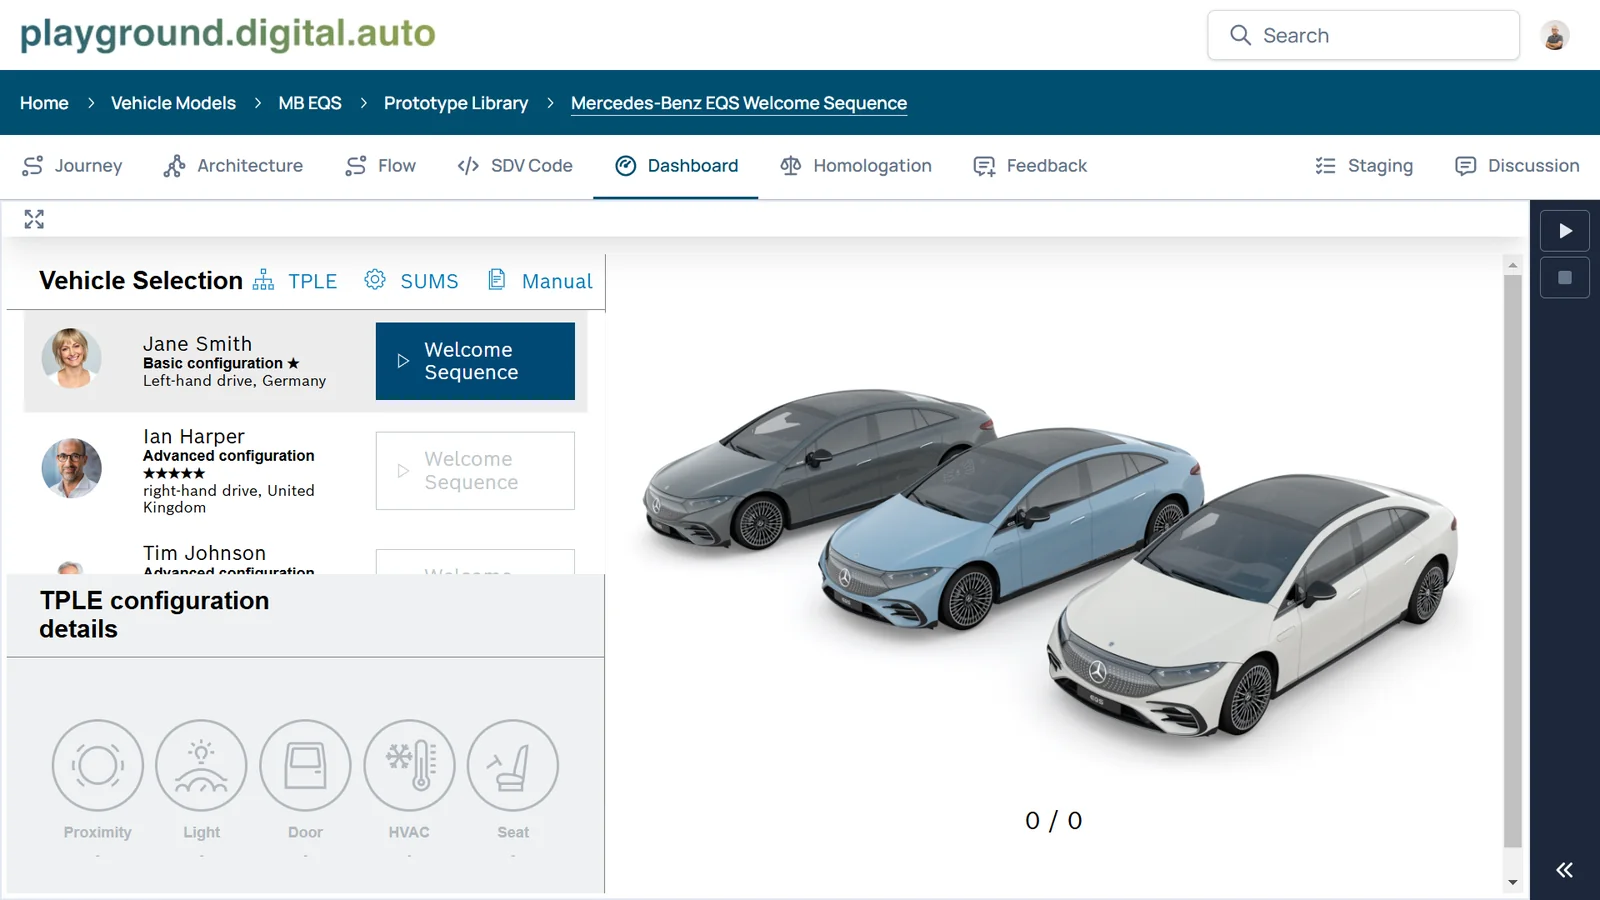The image size is (1600, 900).
Task: Select the Dashboard tab
Action: (x=677, y=166)
